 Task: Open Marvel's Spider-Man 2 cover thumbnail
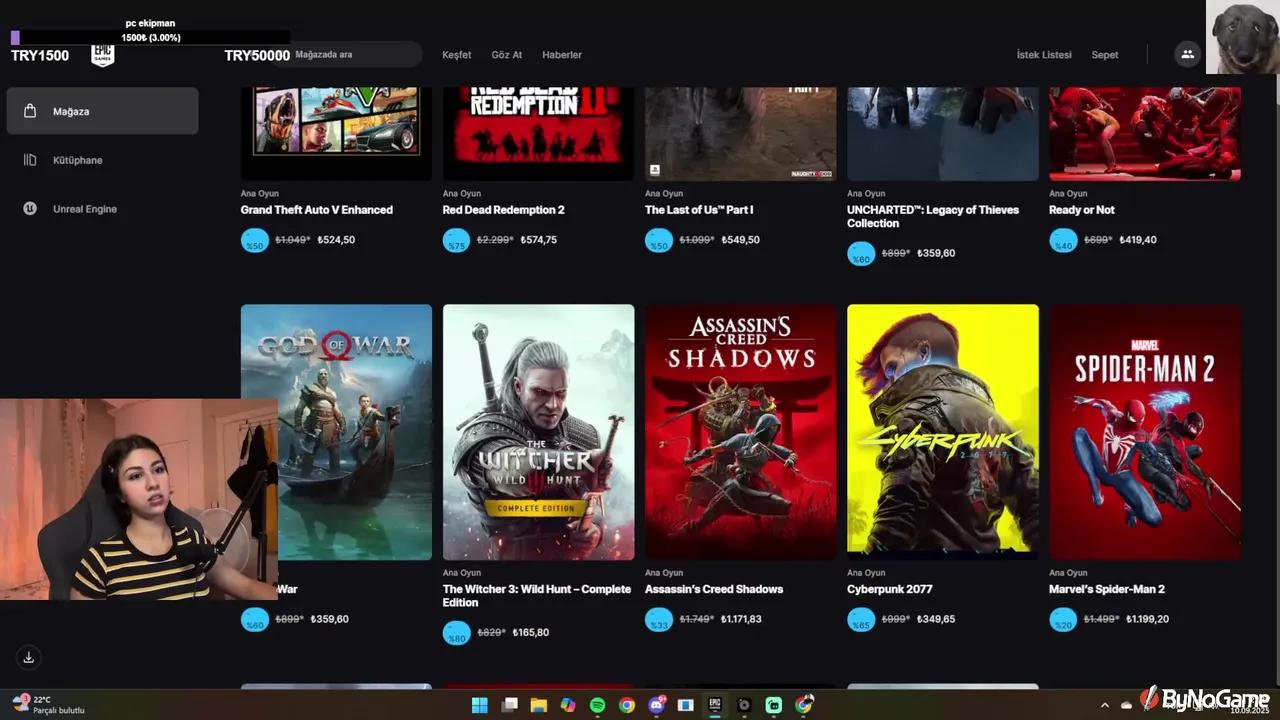point(1144,432)
